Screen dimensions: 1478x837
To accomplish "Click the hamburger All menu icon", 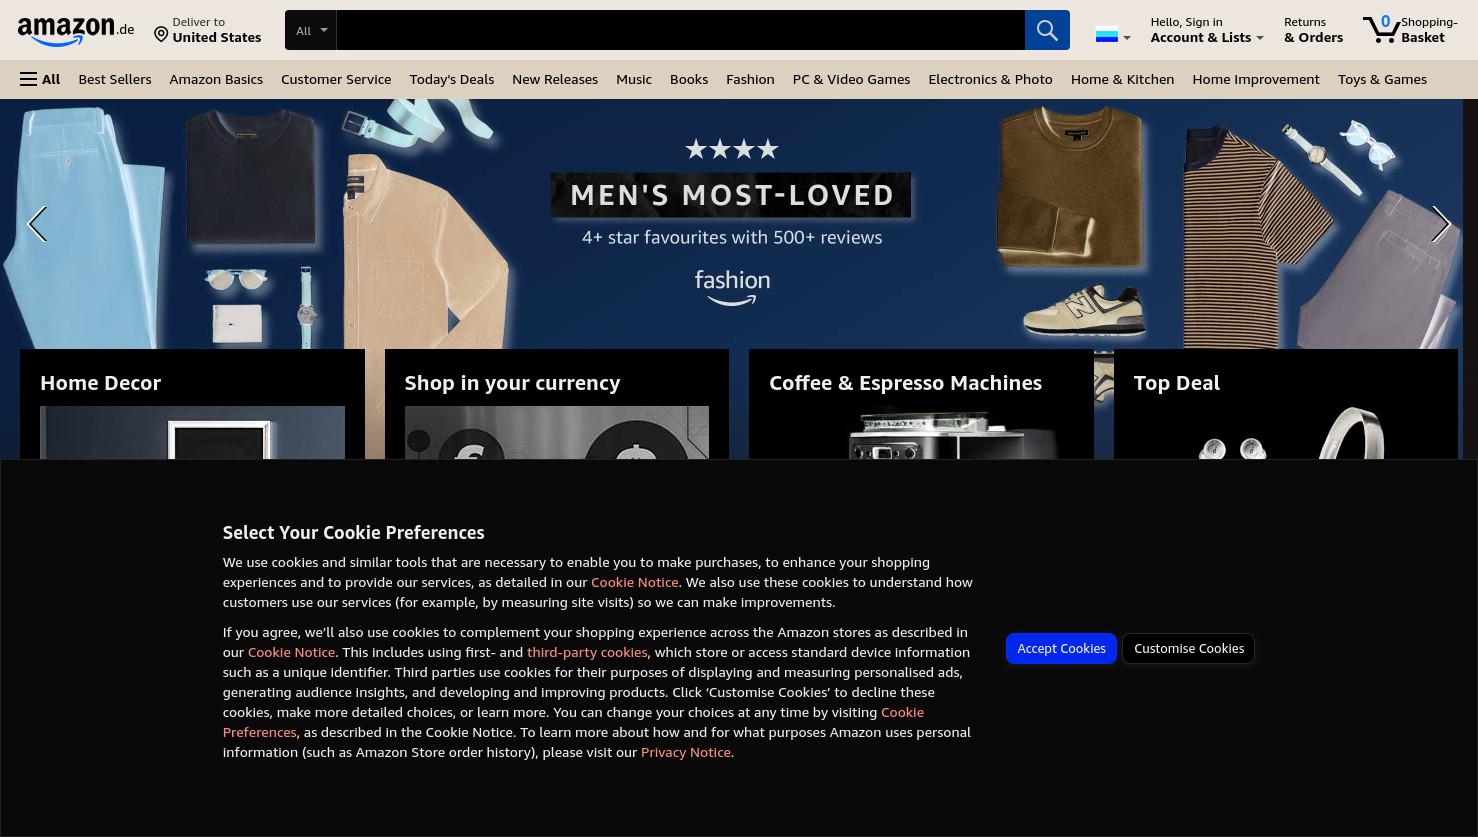I will (40, 79).
